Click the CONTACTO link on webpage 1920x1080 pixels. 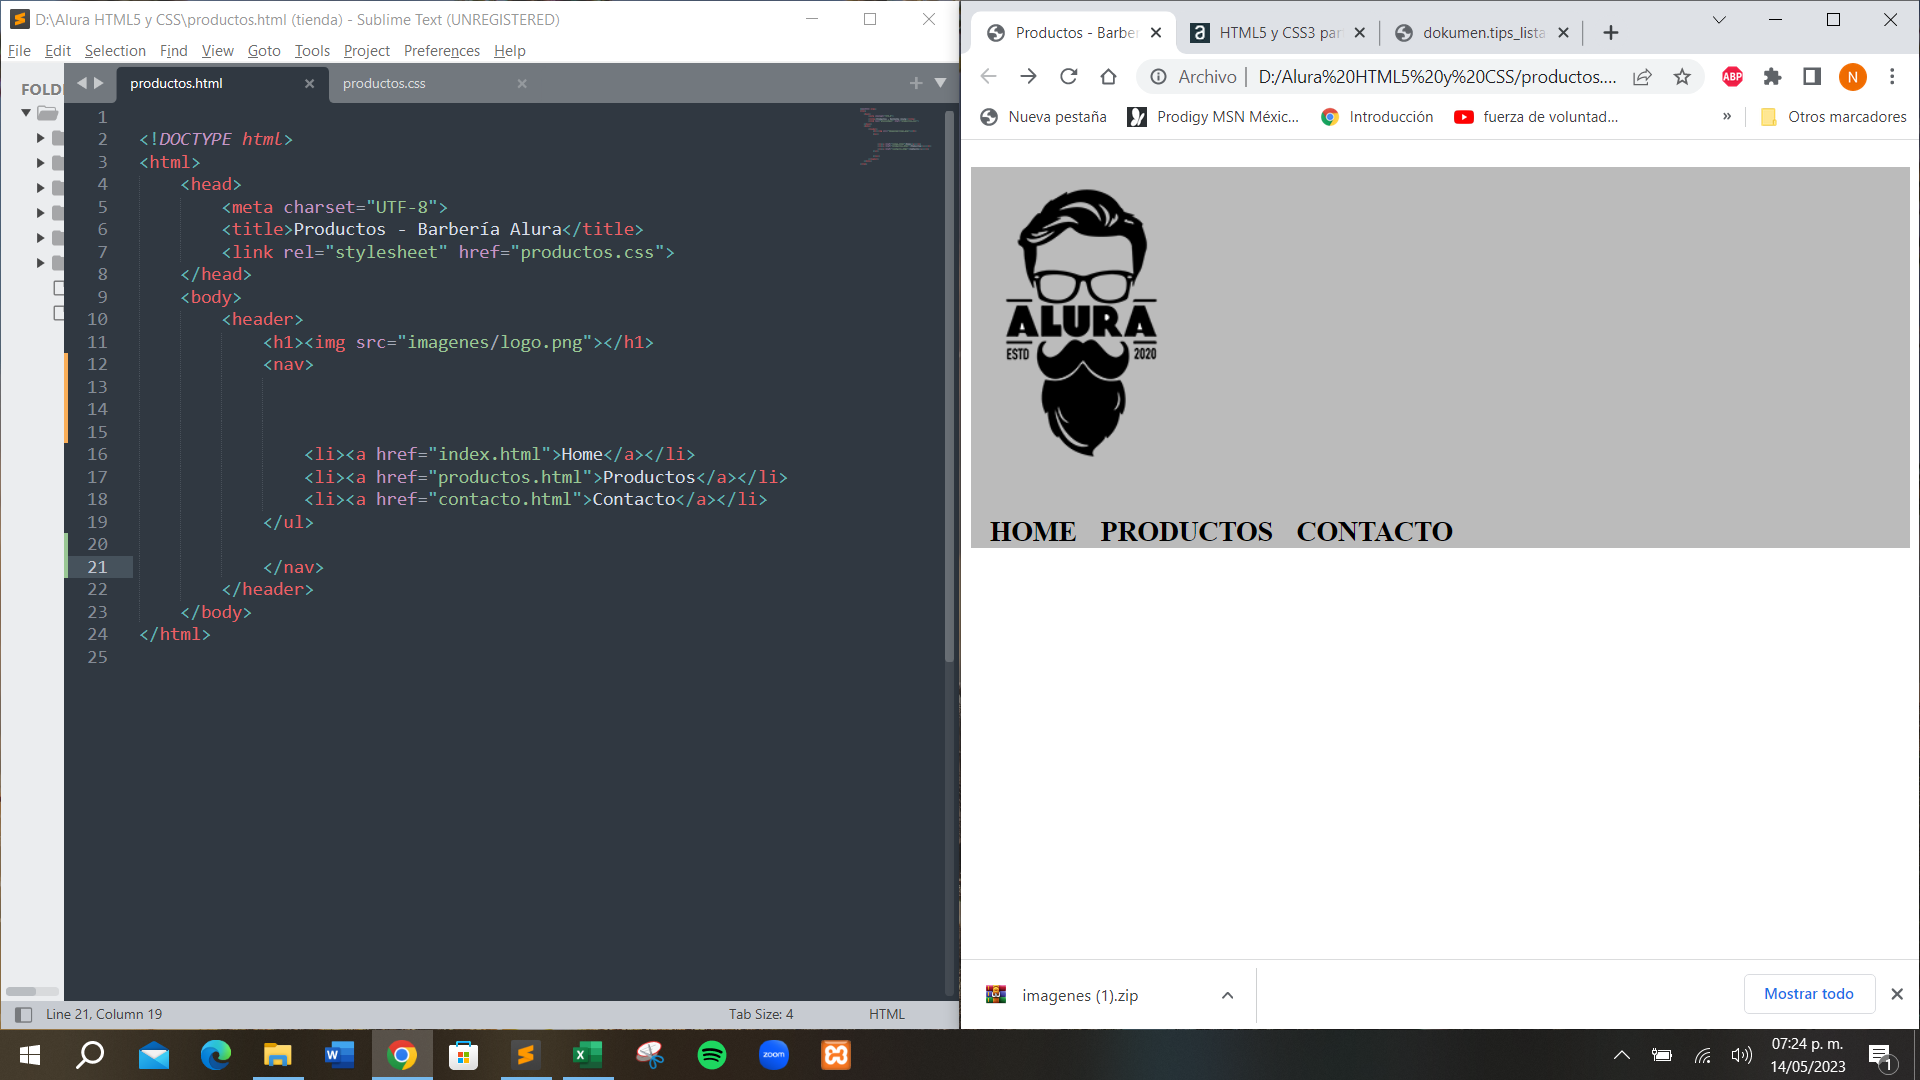(x=1375, y=532)
